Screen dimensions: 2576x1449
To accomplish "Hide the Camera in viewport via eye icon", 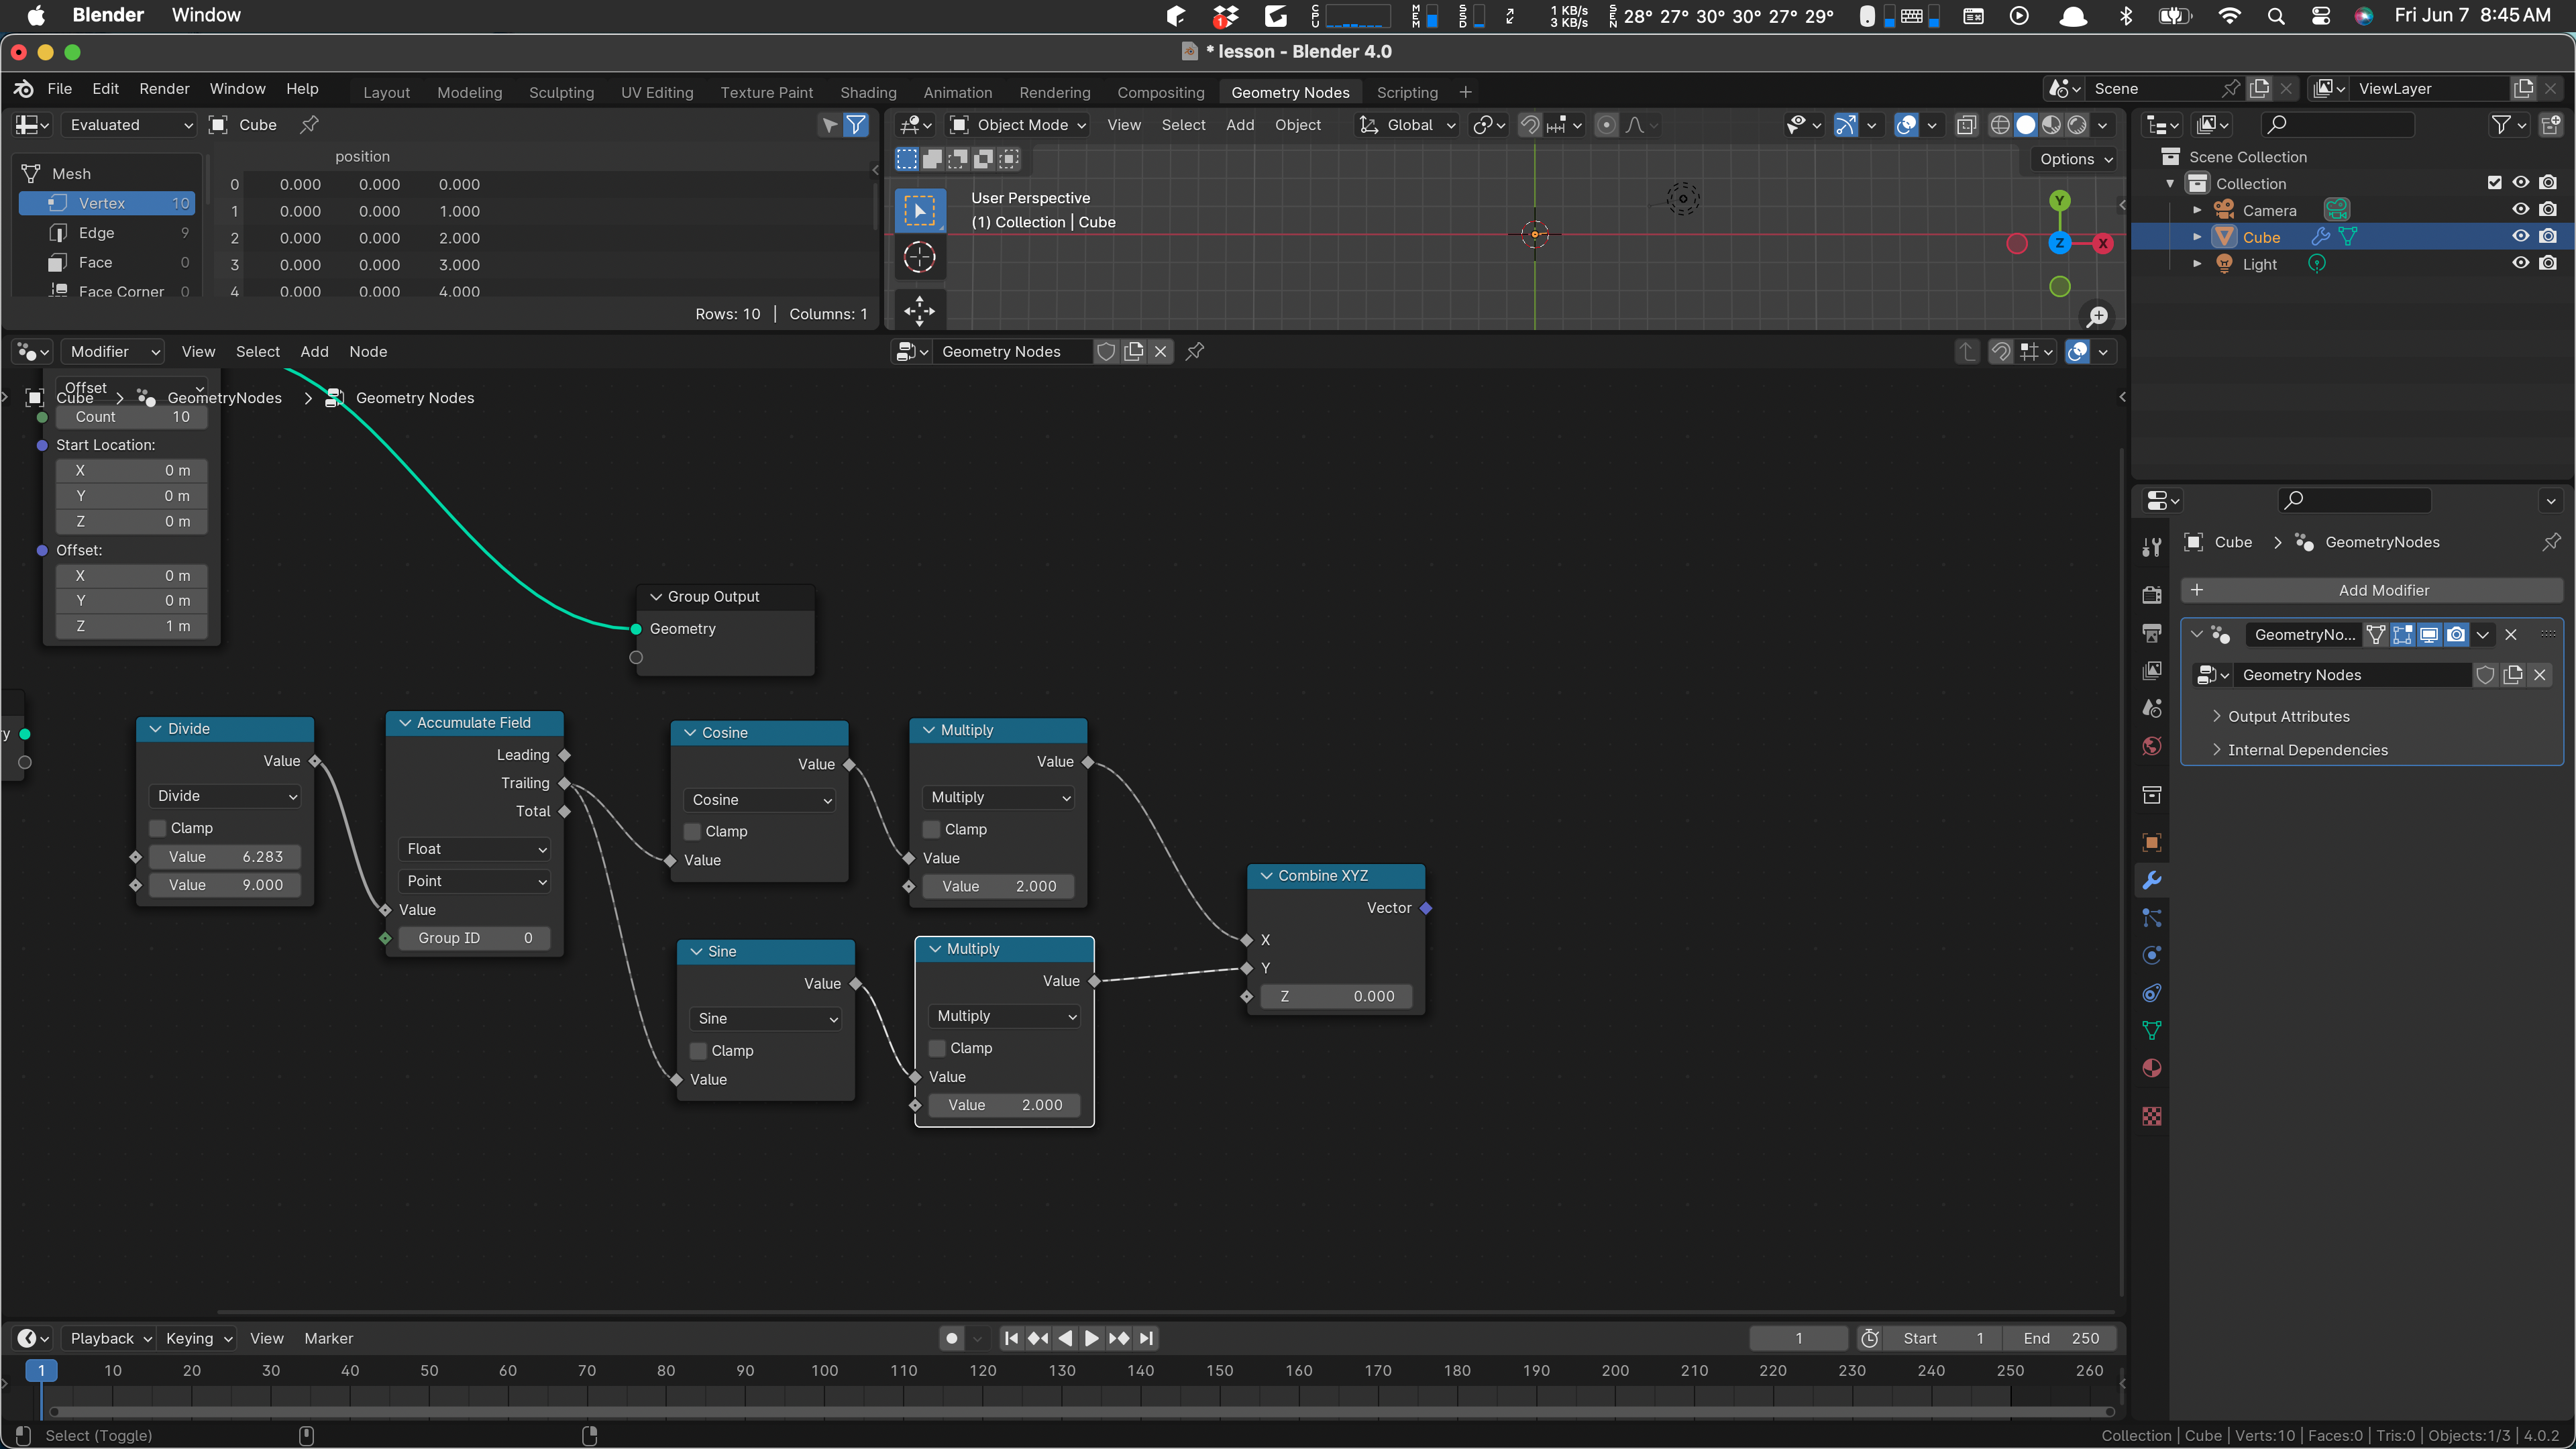I will [x=2520, y=210].
